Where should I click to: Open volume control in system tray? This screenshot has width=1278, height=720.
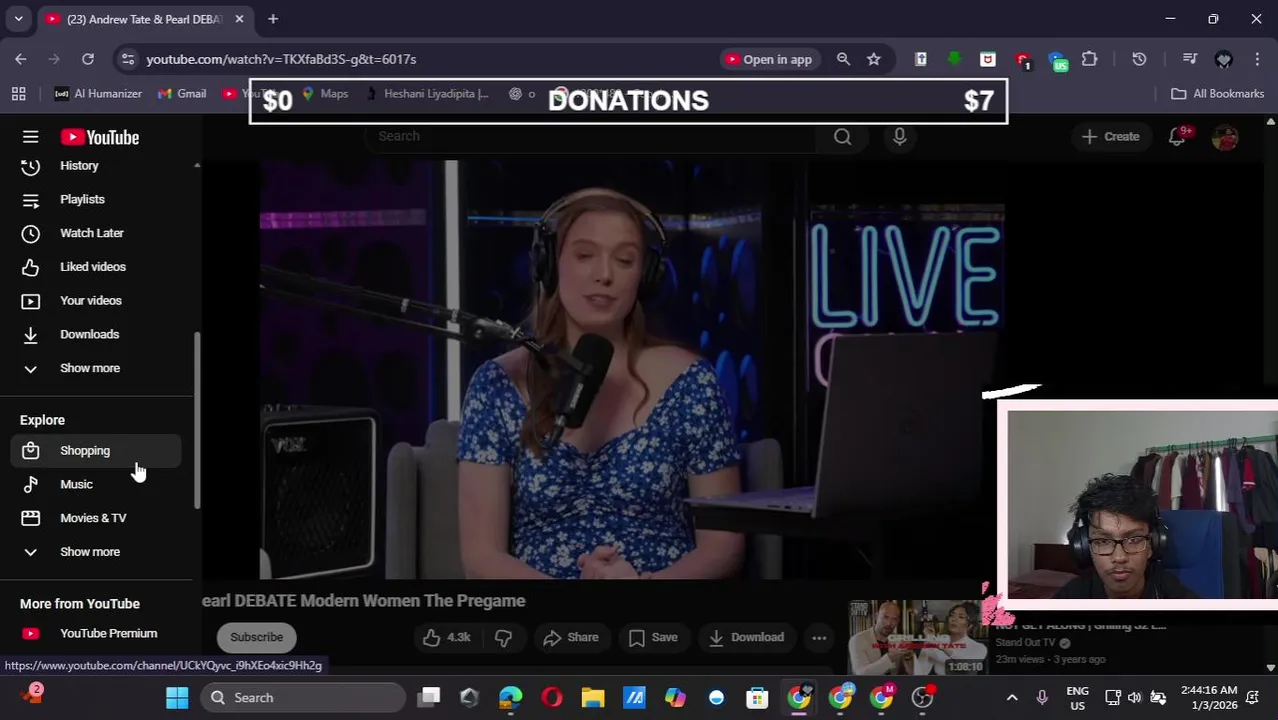1135,698
